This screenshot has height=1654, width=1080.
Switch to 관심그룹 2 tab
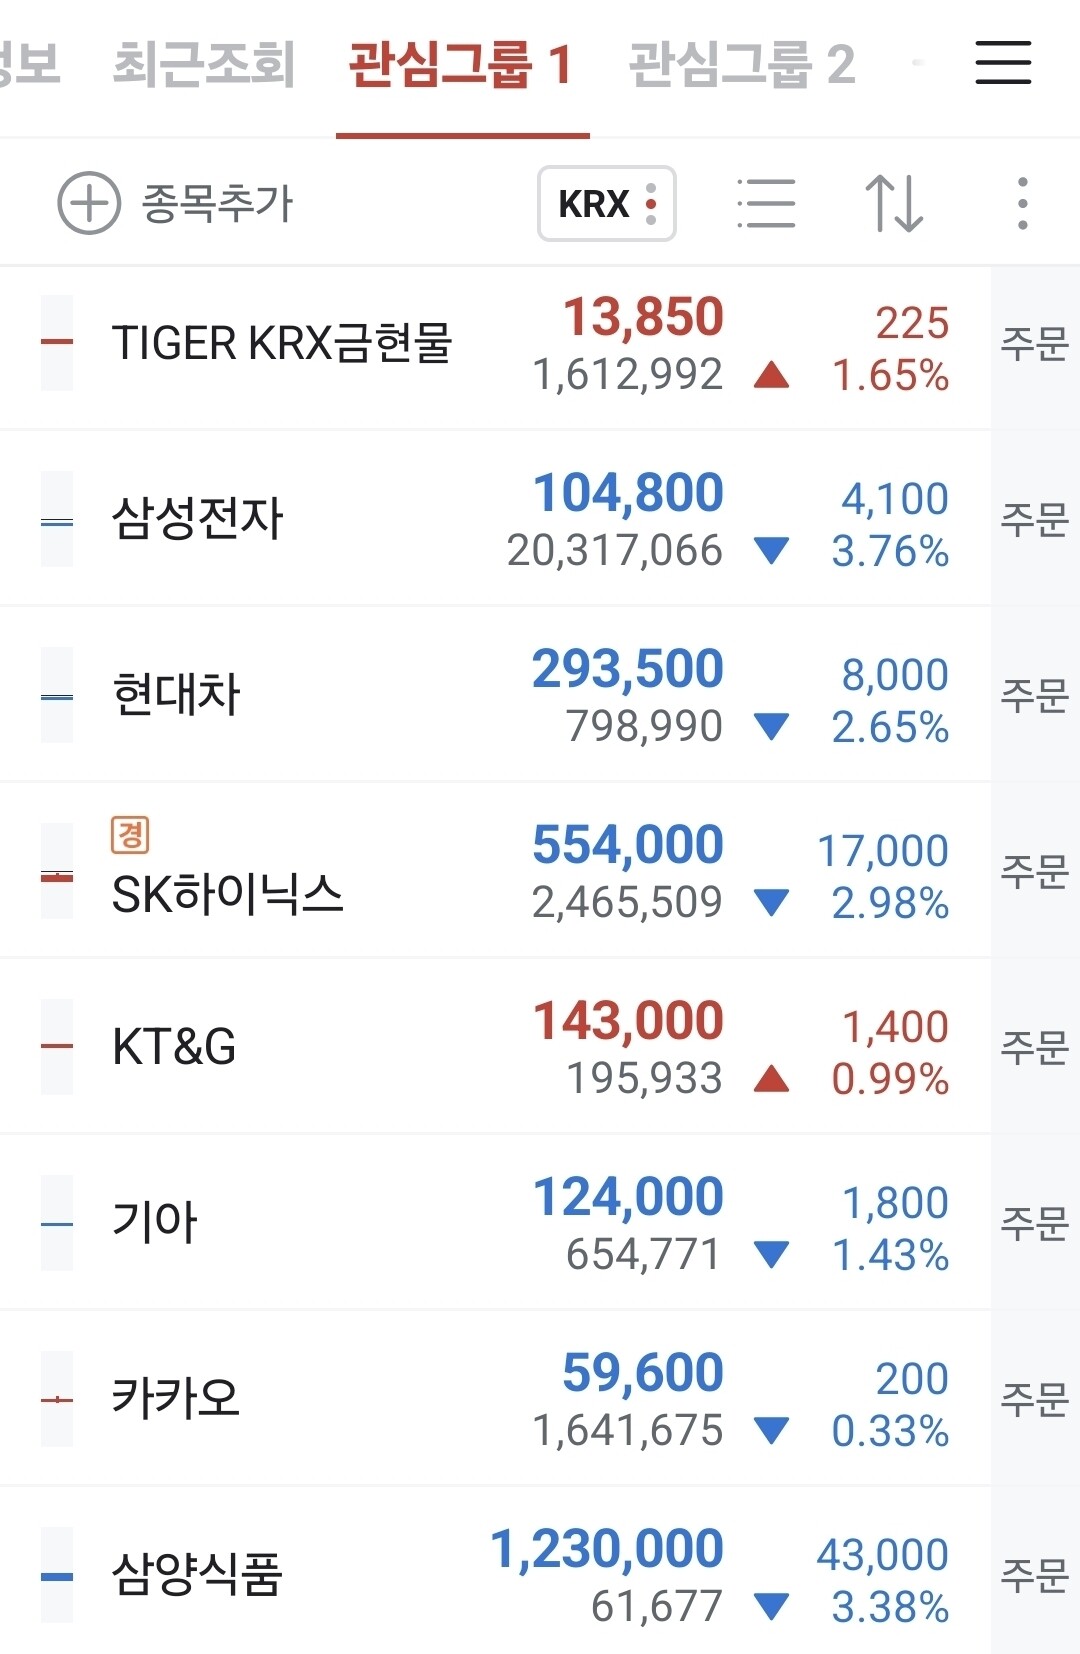tap(742, 64)
